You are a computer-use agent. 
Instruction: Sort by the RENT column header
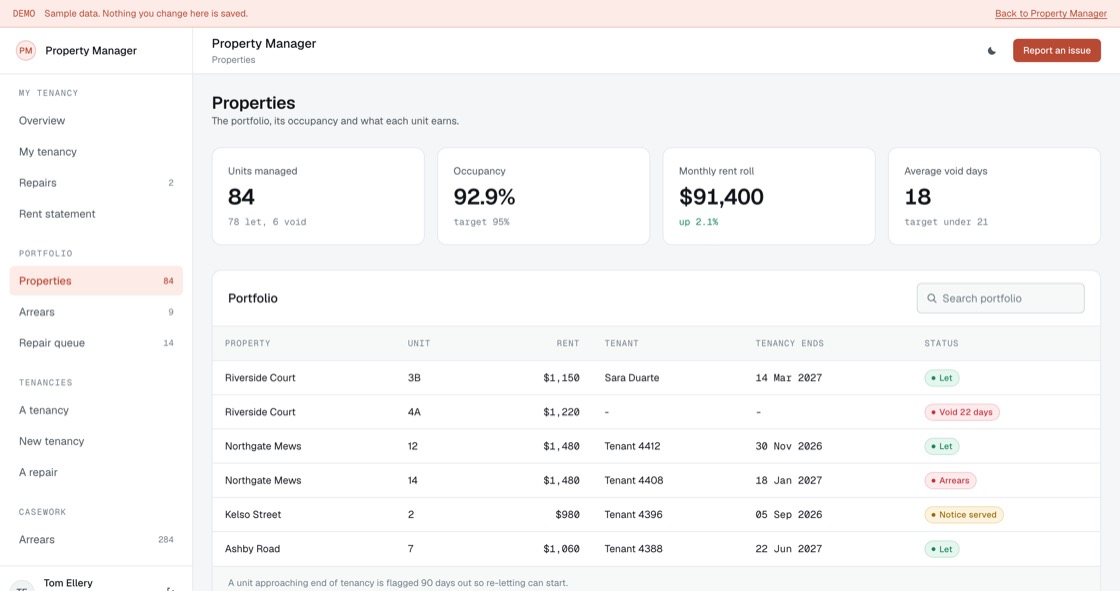point(568,344)
